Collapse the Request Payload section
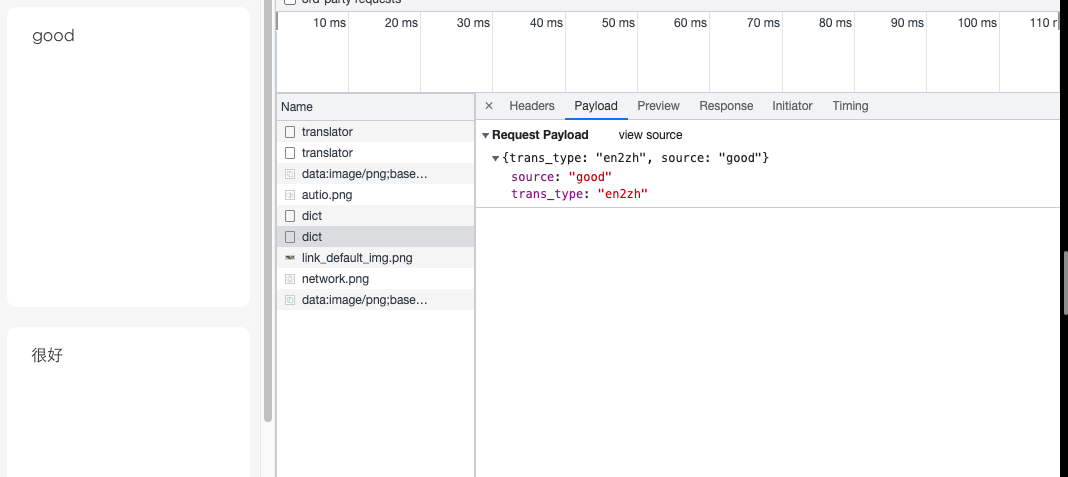Image resolution: width=1068 pixels, height=477 pixels. pyautogui.click(x=485, y=135)
